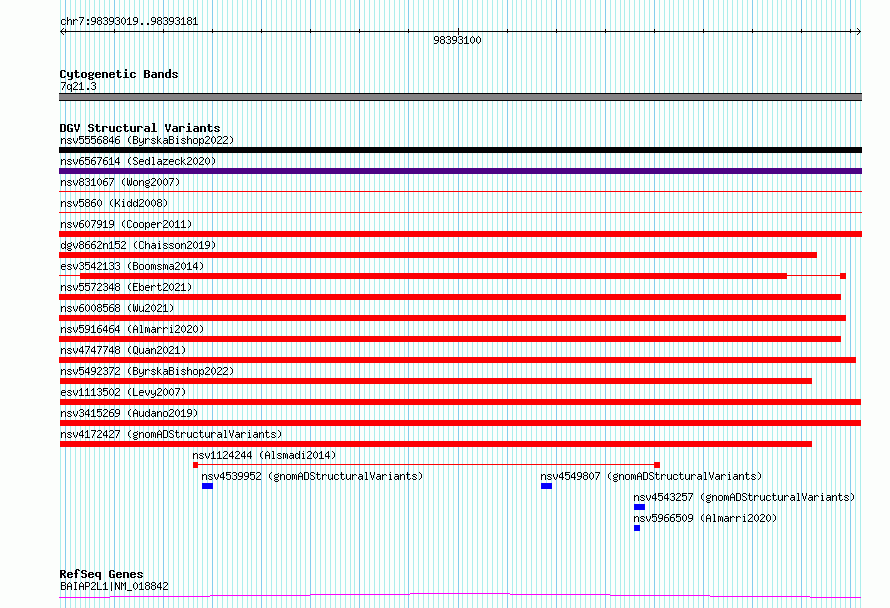Click the red bar under nsv4747748

tap(457, 360)
